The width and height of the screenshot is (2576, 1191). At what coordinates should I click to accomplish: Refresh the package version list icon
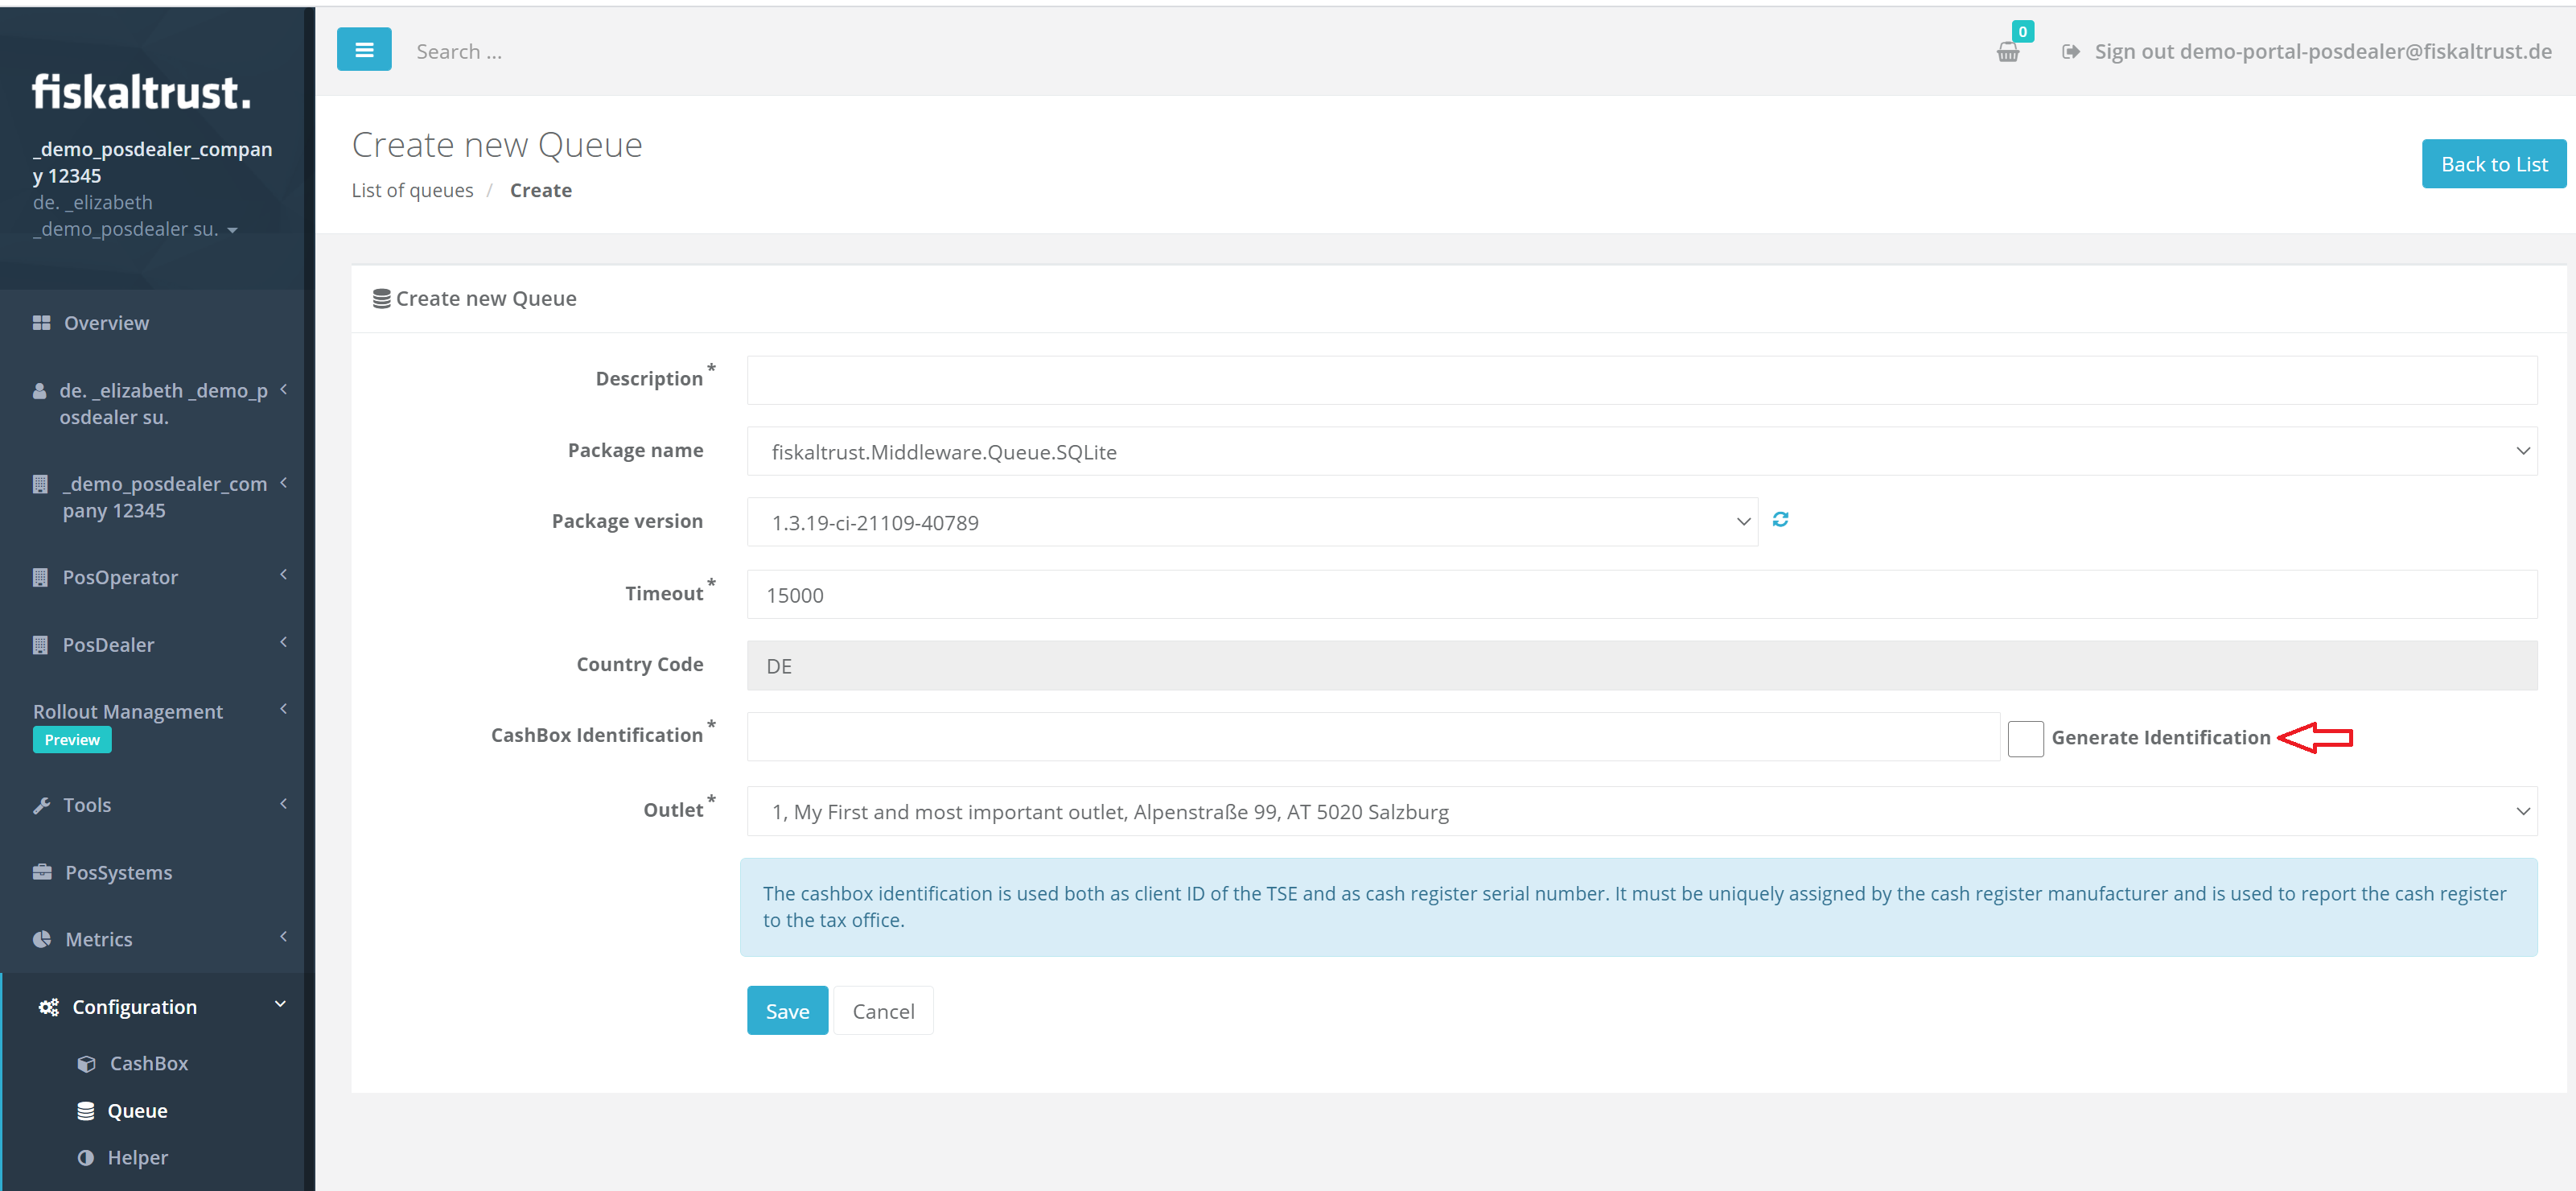pyautogui.click(x=1780, y=519)
